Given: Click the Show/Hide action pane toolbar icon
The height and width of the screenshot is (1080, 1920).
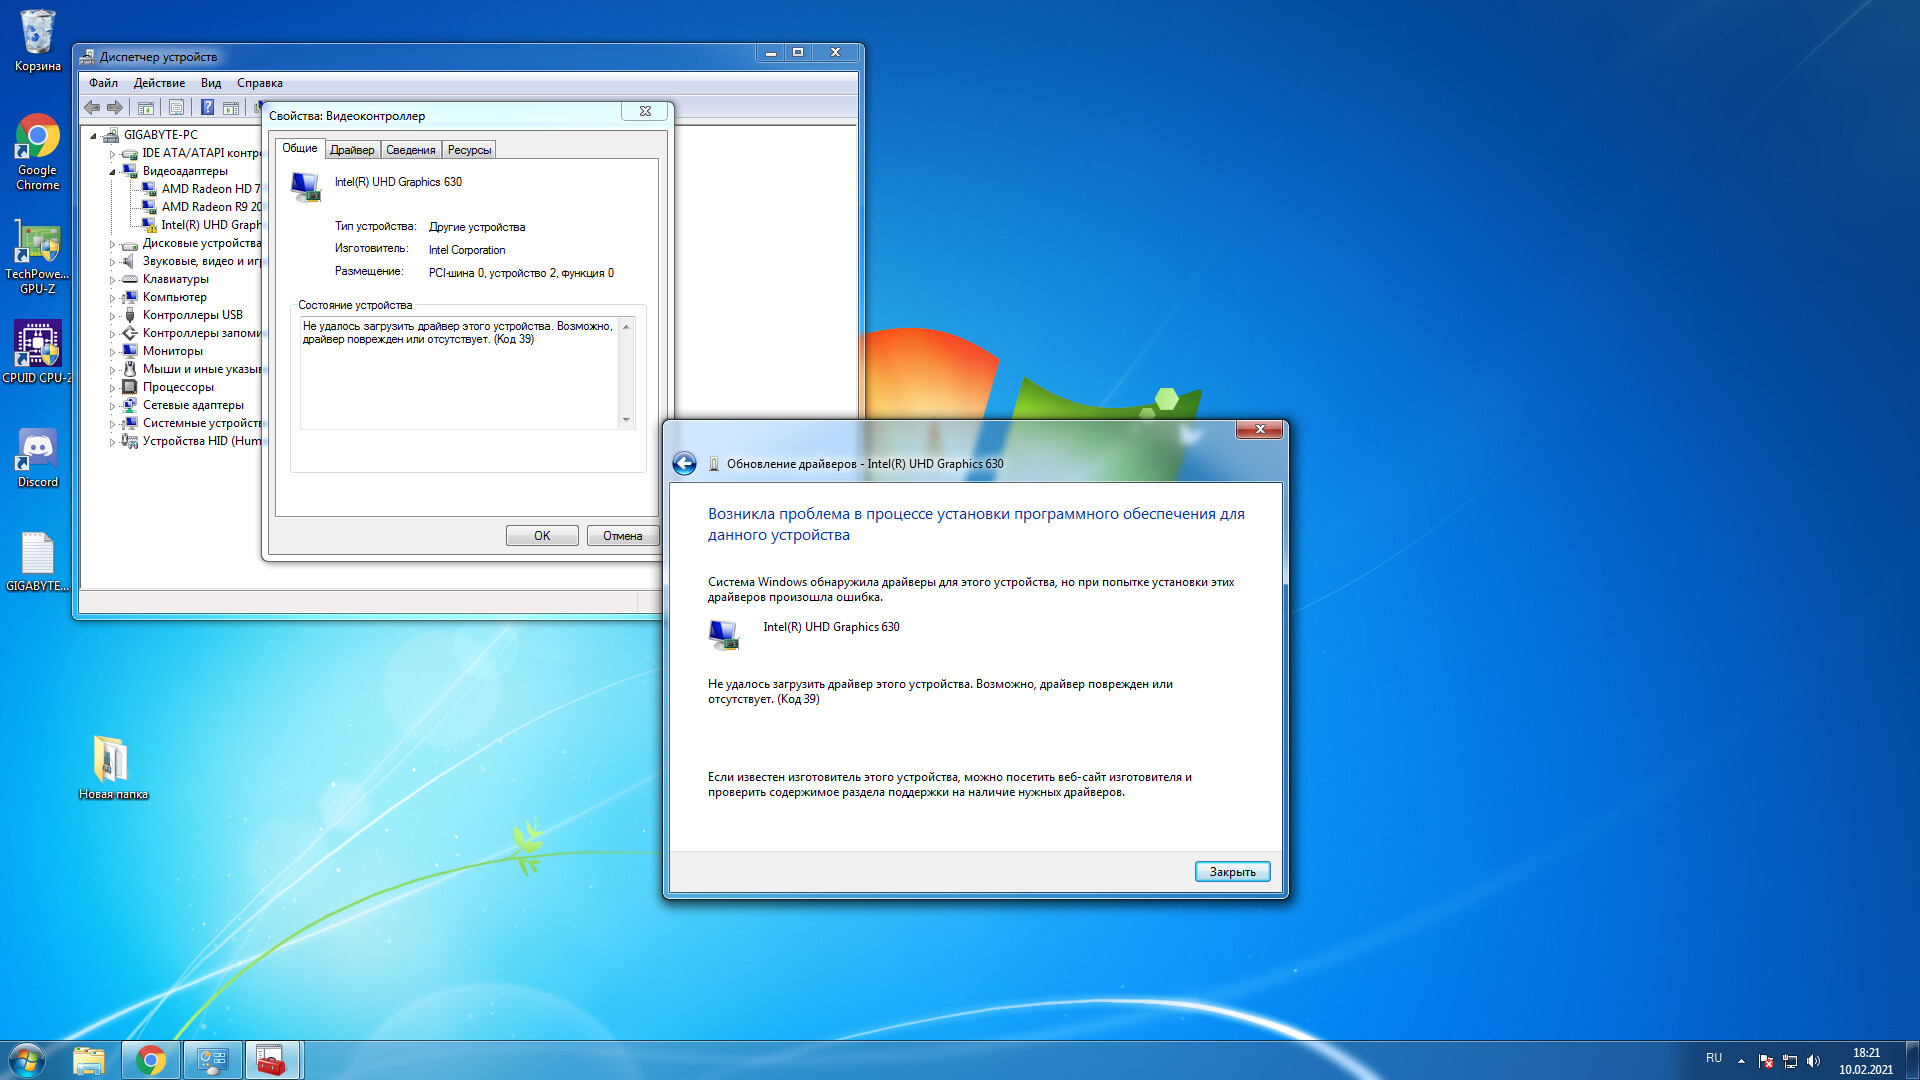Looking at the screenshot, I should 231,107.
